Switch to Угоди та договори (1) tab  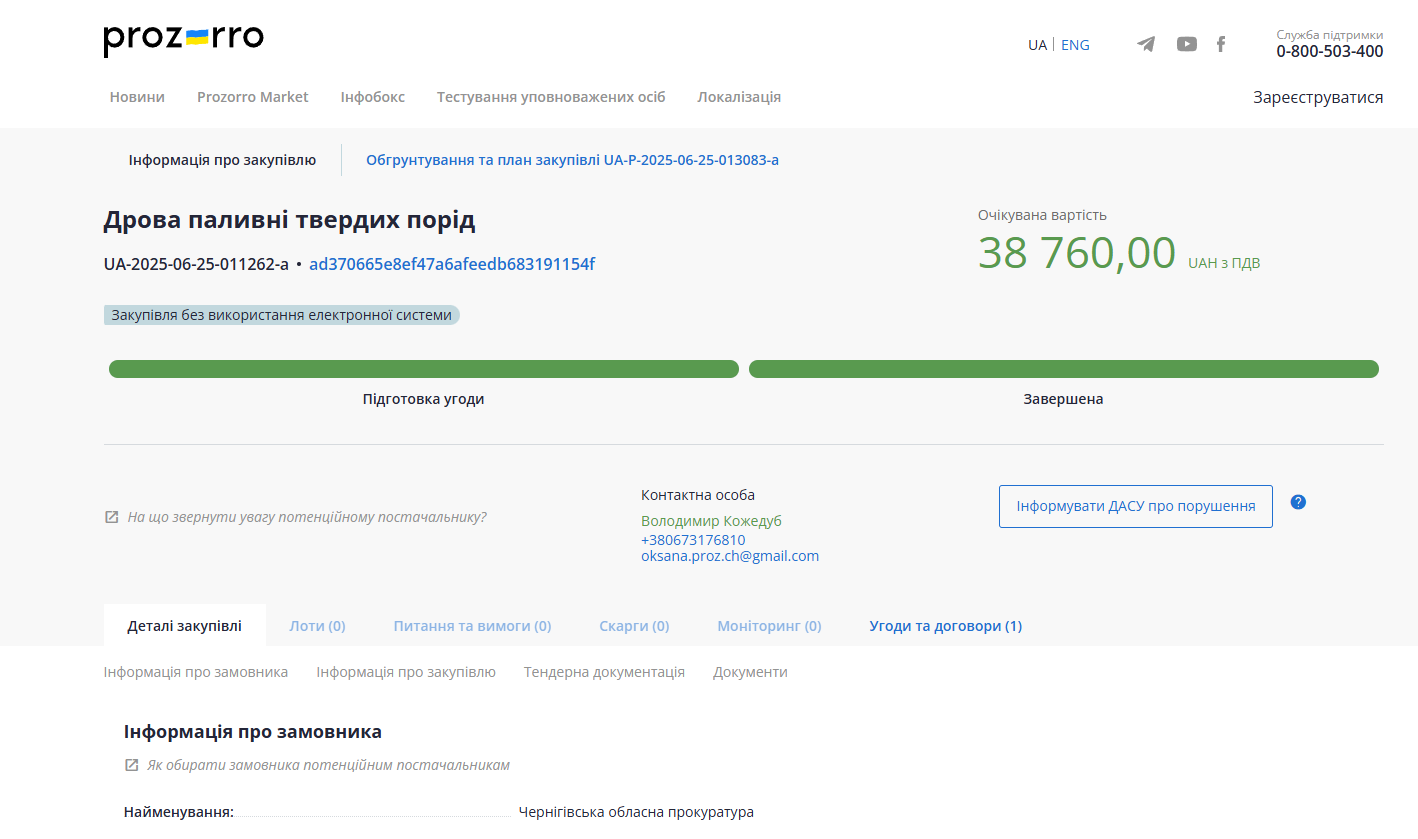[x=945, y=626]
